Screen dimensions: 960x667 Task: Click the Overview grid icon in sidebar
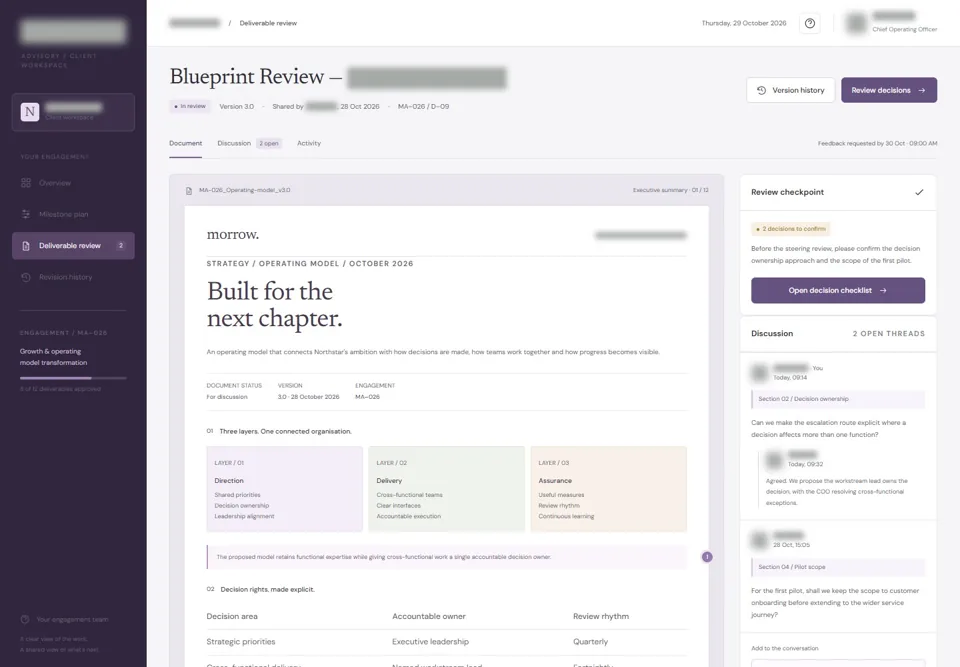pyautogui.click(x=26, y=183)
